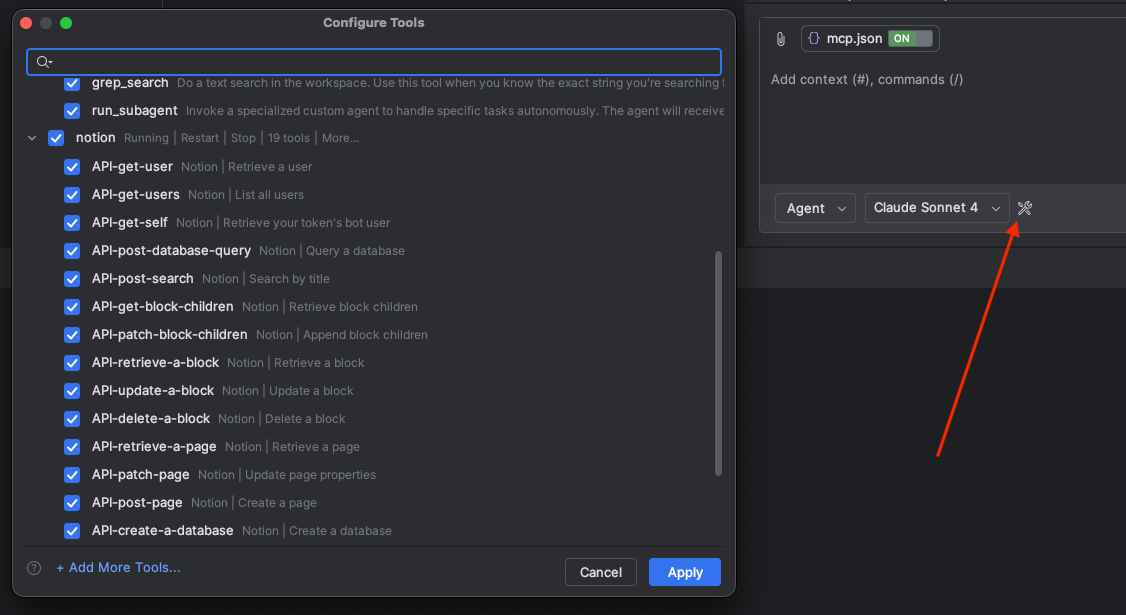Select the API-retrieve-a-block row label
This screenshot has height=615, width=1126.
[155, 363]
